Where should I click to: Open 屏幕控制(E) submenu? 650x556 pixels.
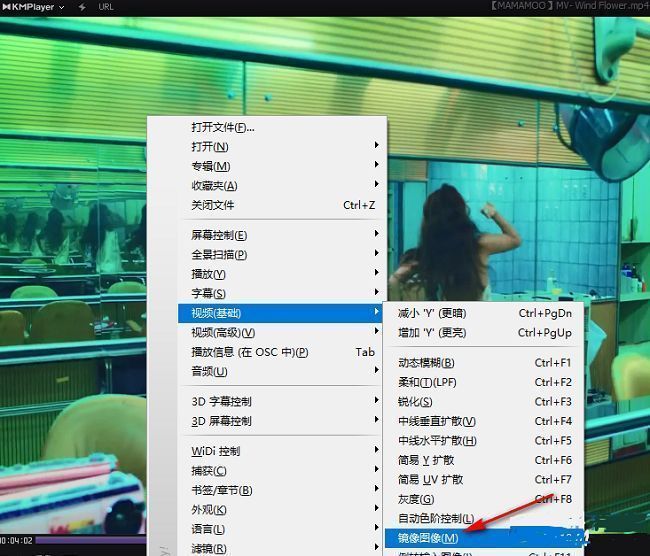(281, 236)
